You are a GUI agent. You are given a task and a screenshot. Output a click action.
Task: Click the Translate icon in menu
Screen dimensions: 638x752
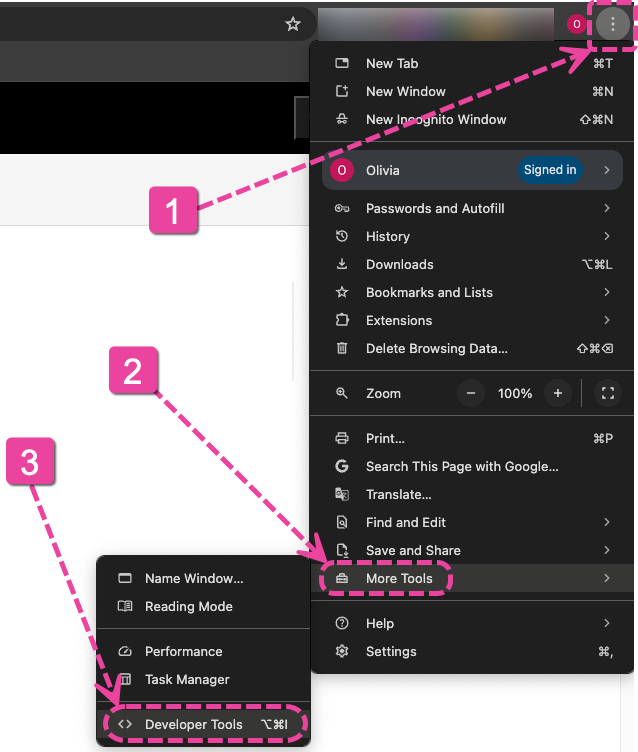(x=342, y=494)
